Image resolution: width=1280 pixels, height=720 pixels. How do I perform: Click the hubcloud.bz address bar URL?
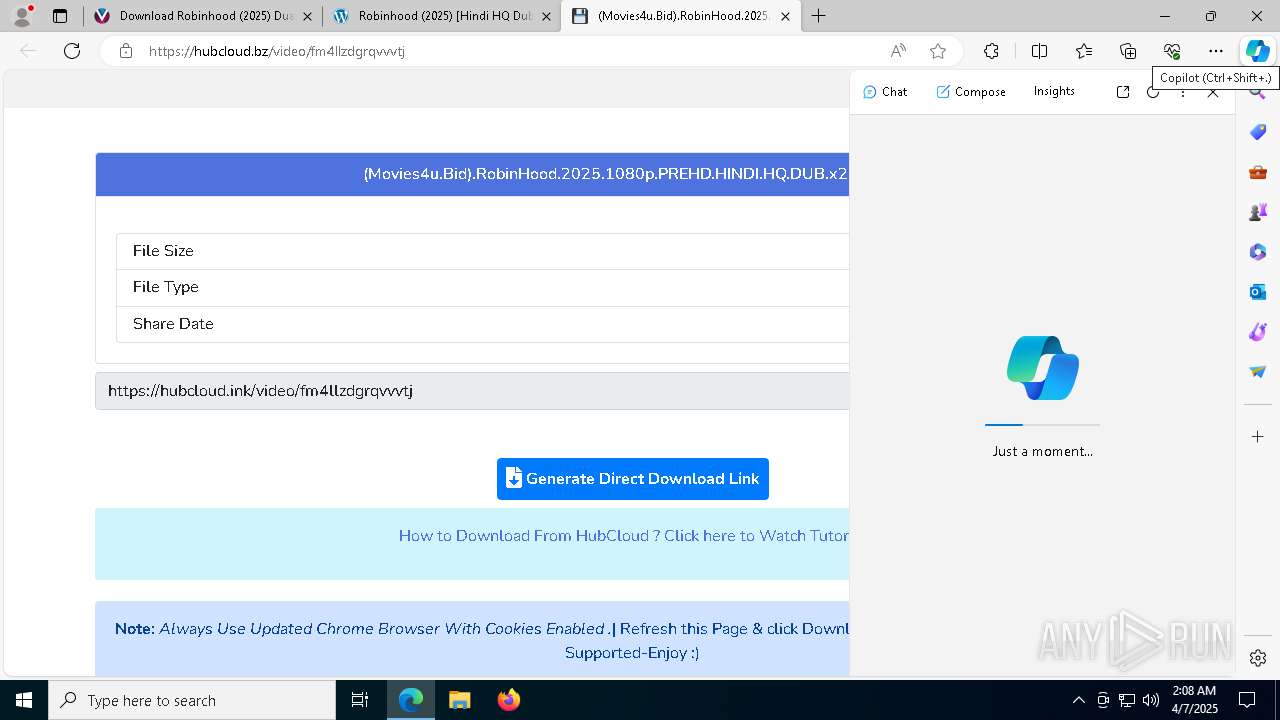(277, 51)
